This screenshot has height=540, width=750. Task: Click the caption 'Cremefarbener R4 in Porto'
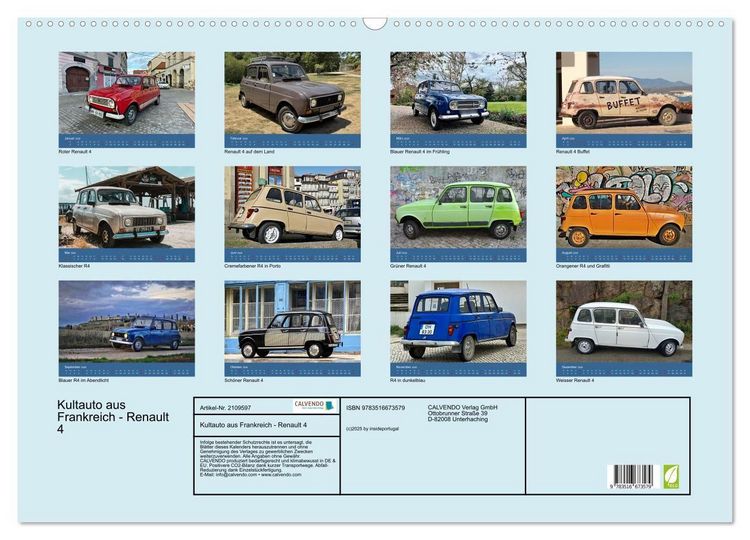click(253, 266)
